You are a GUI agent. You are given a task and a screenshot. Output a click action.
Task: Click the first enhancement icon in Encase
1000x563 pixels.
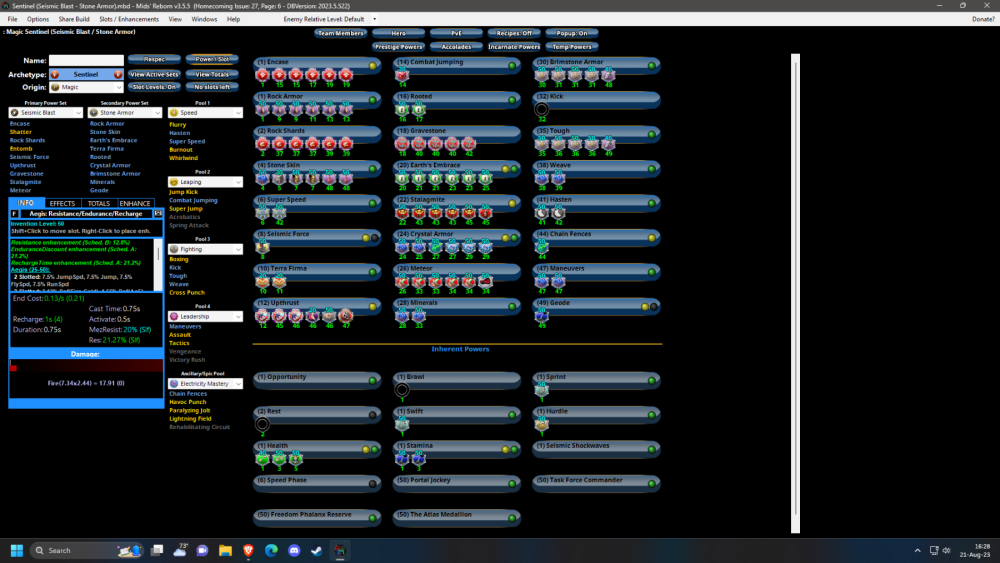(x=264, y=75)
